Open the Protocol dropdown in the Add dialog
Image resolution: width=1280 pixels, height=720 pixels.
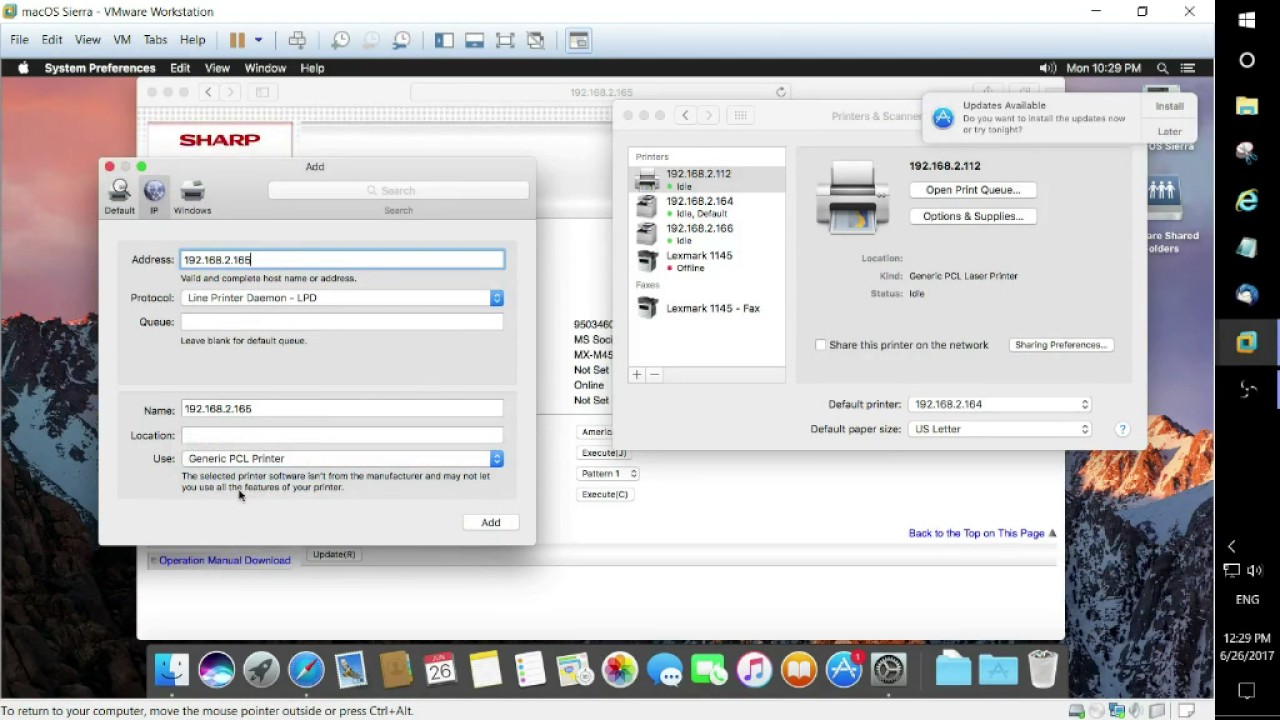(x=342, y=298)
